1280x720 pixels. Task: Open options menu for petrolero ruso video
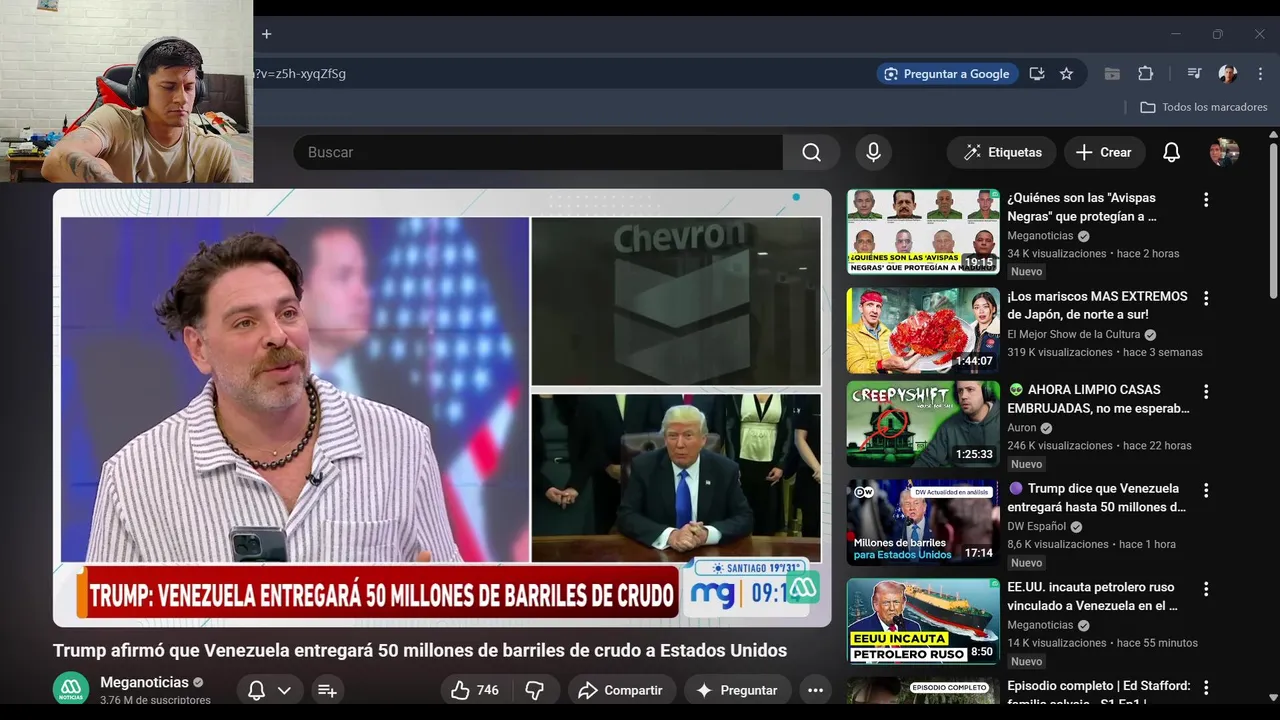[x=1205, y=589]
